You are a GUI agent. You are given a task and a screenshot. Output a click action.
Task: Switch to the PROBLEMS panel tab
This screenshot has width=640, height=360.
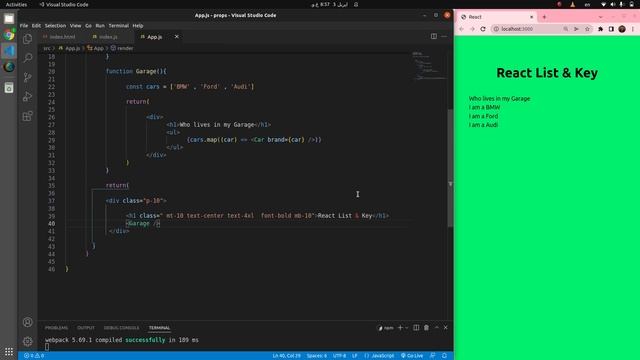(x=56, y=328)
